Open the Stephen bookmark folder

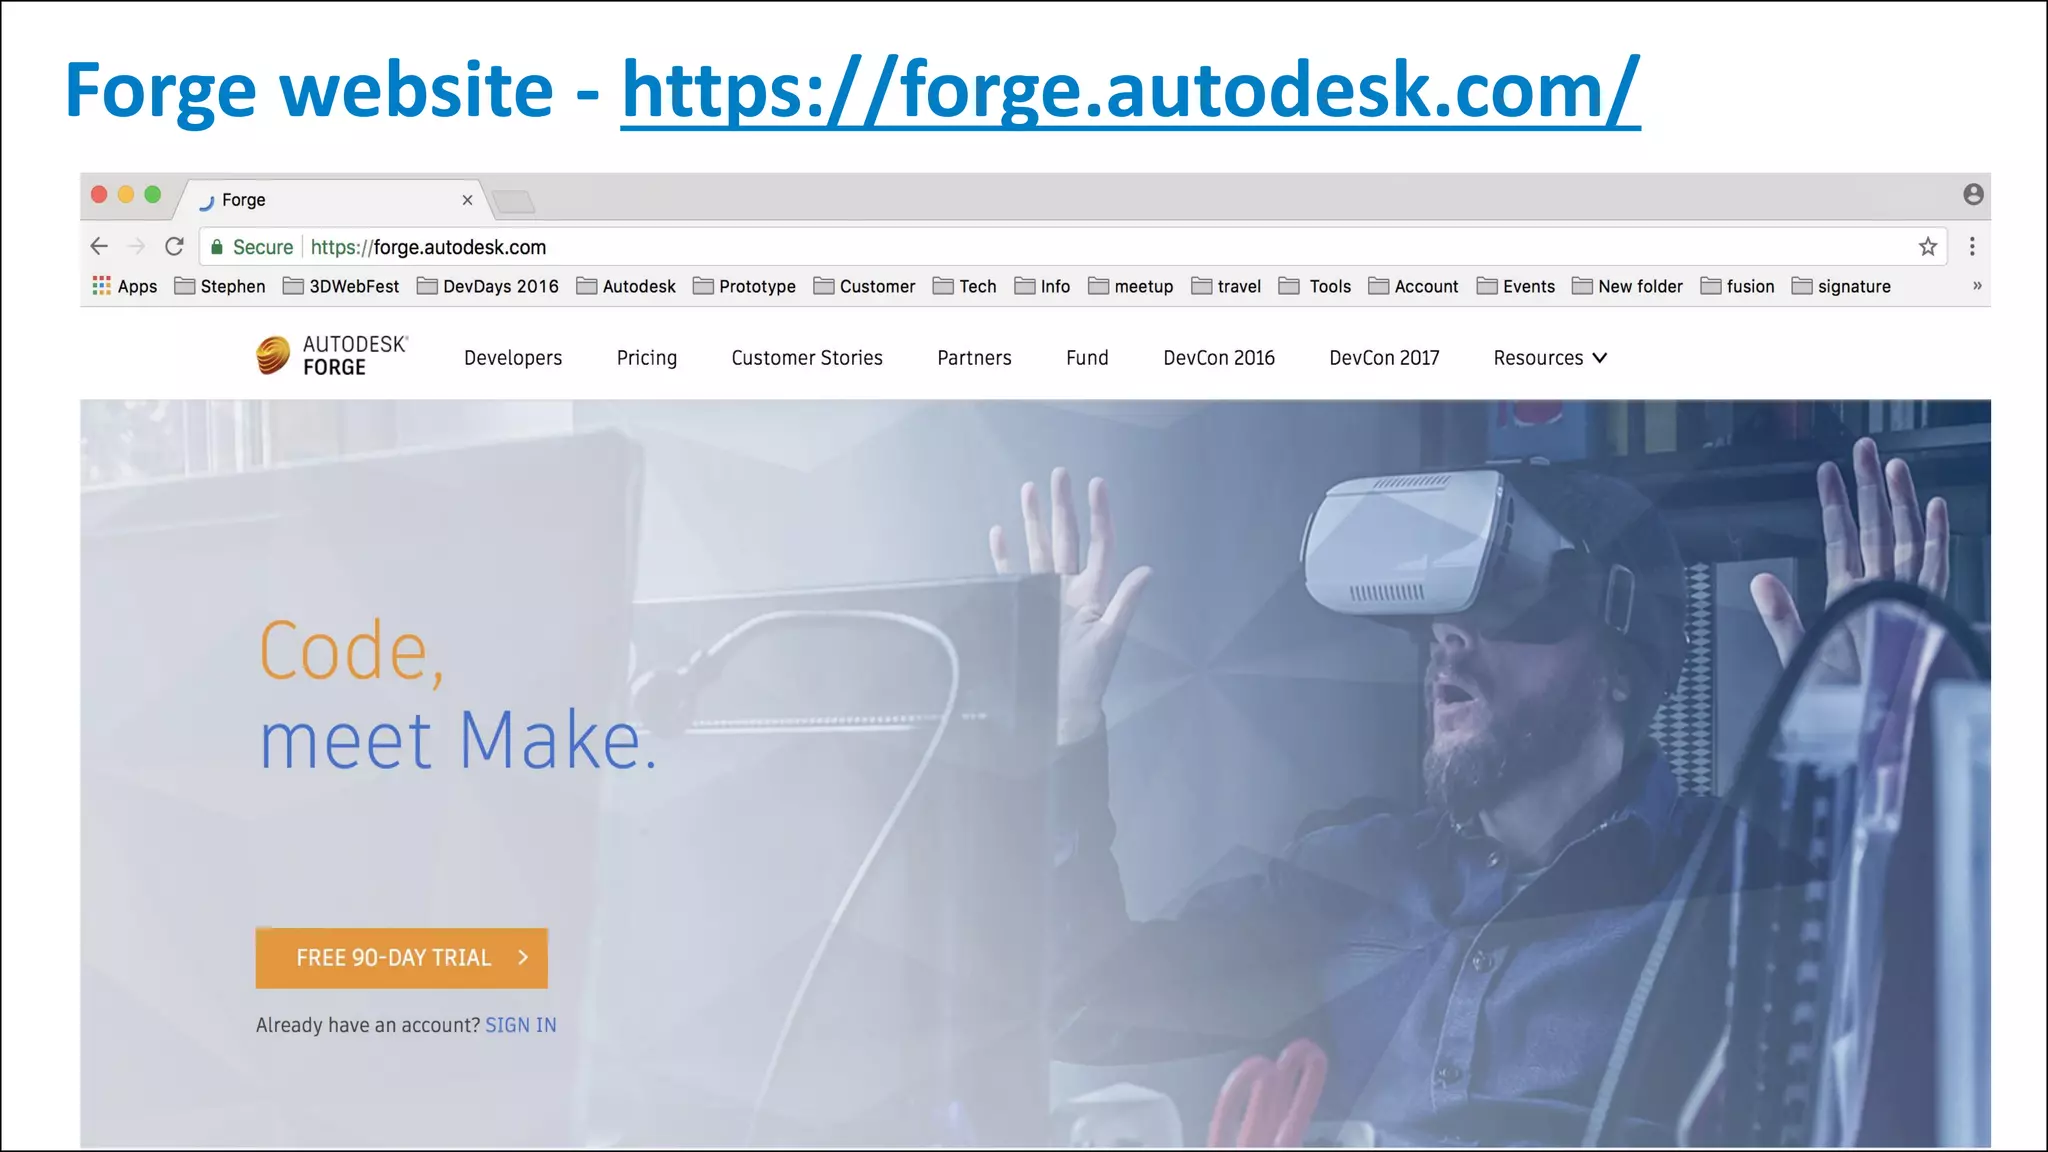click(220, 286)
